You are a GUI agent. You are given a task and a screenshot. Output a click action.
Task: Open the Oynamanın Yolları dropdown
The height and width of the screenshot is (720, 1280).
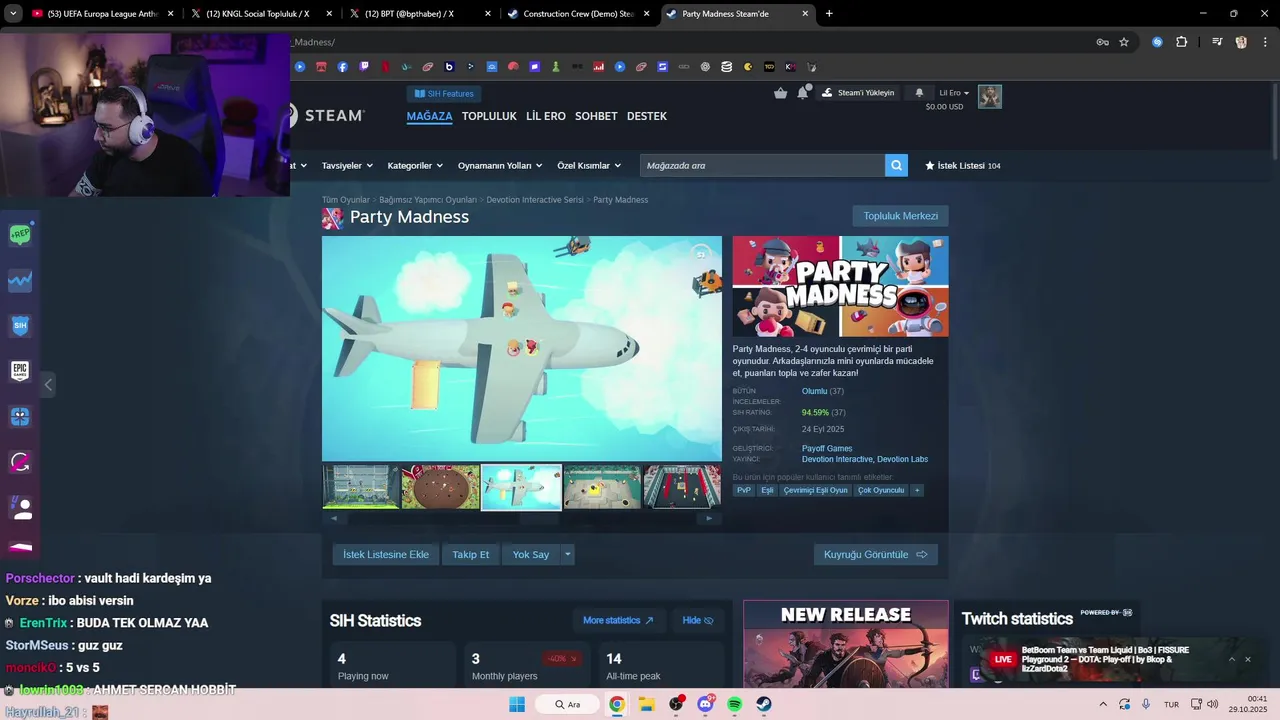[x=500, y=165]
